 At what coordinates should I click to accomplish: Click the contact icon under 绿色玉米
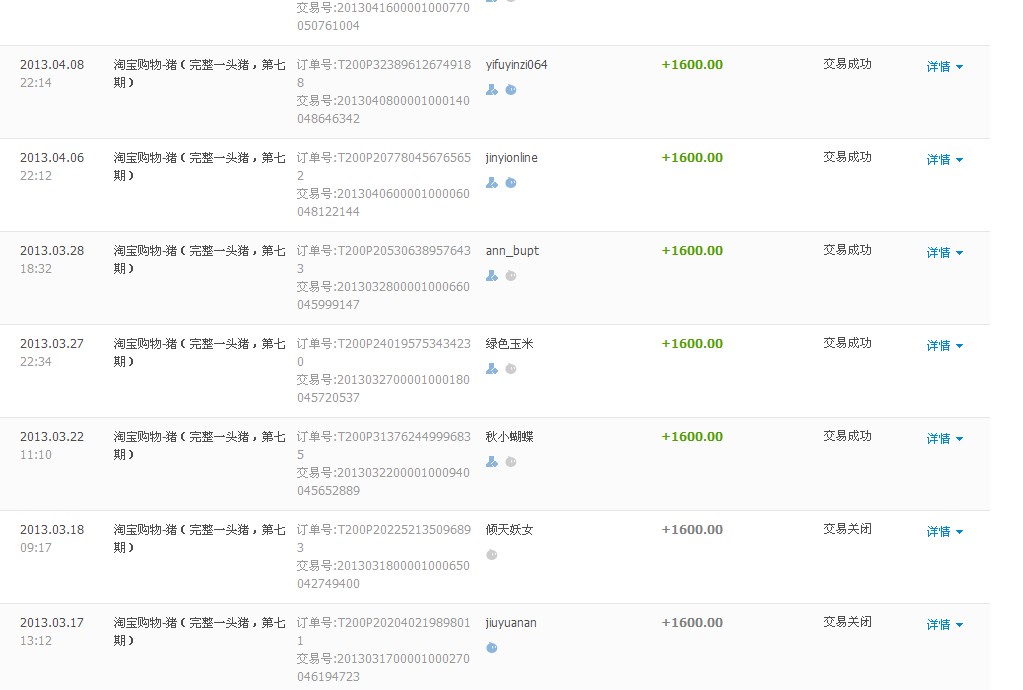click(x=491, y=369)
